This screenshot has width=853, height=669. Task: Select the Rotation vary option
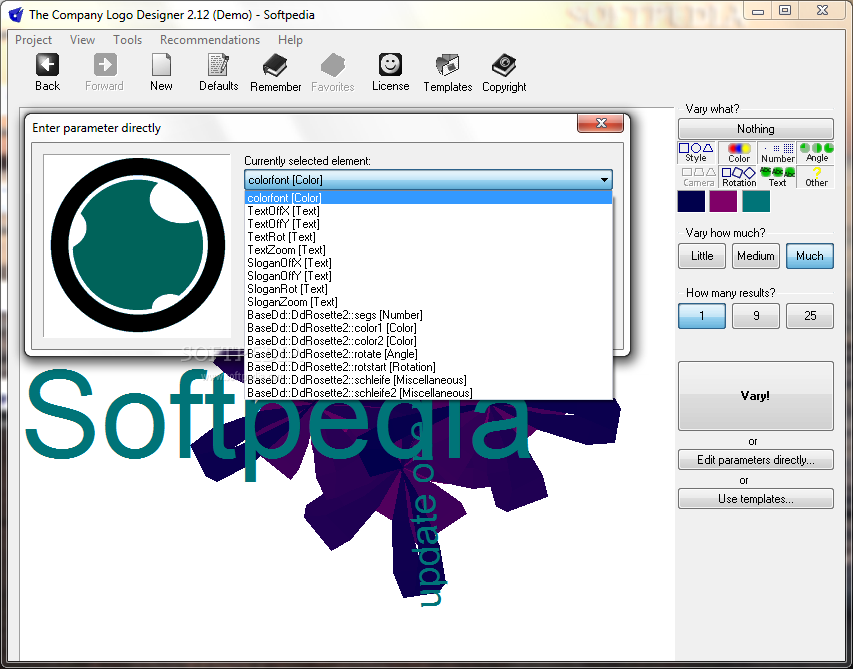tap(739, 177)
